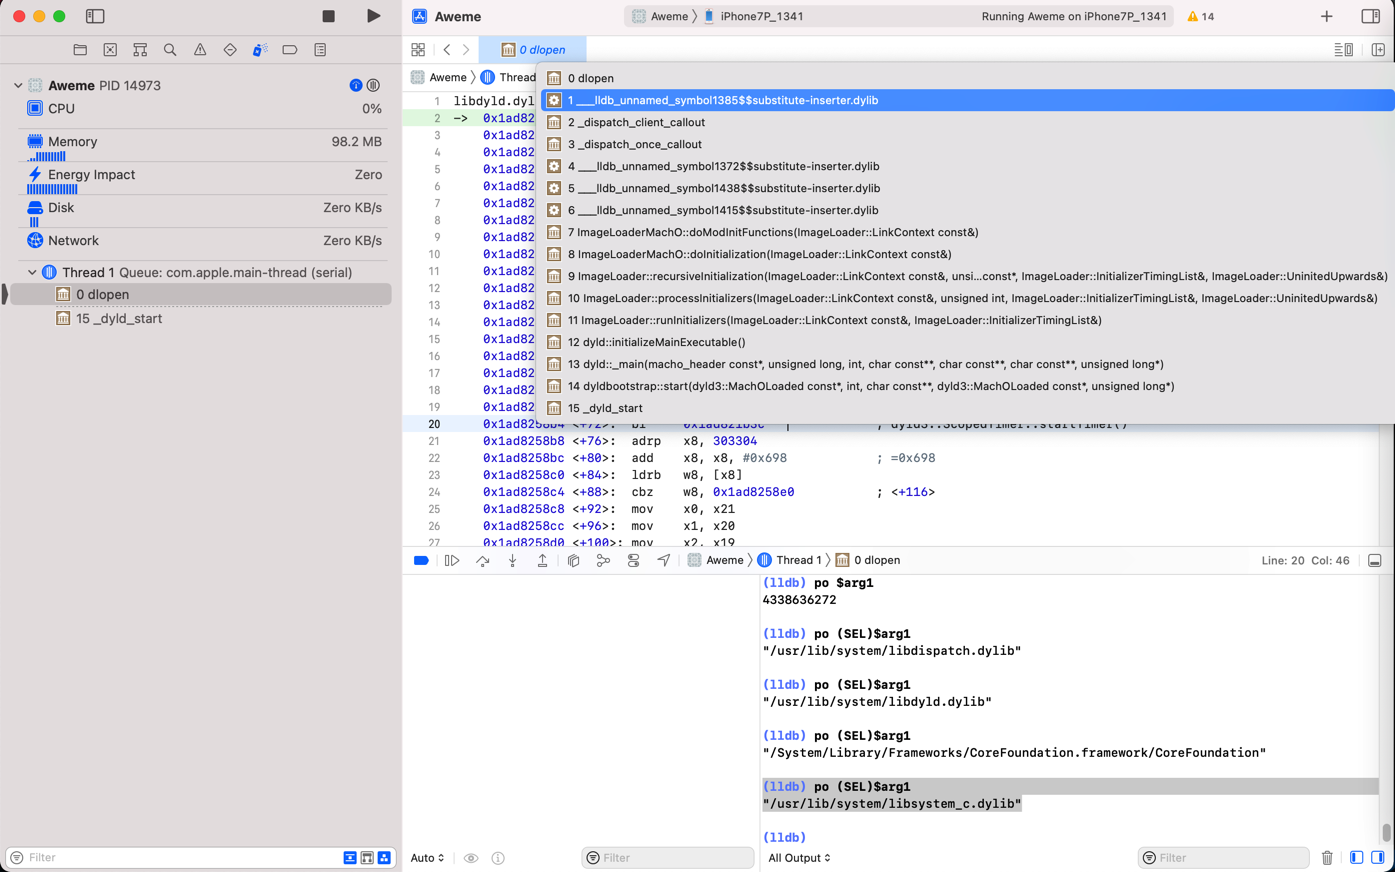This screenshot has width=1395, height=872.
Task: Open editor options lines icon
Action: click(x=1343, y=50)
